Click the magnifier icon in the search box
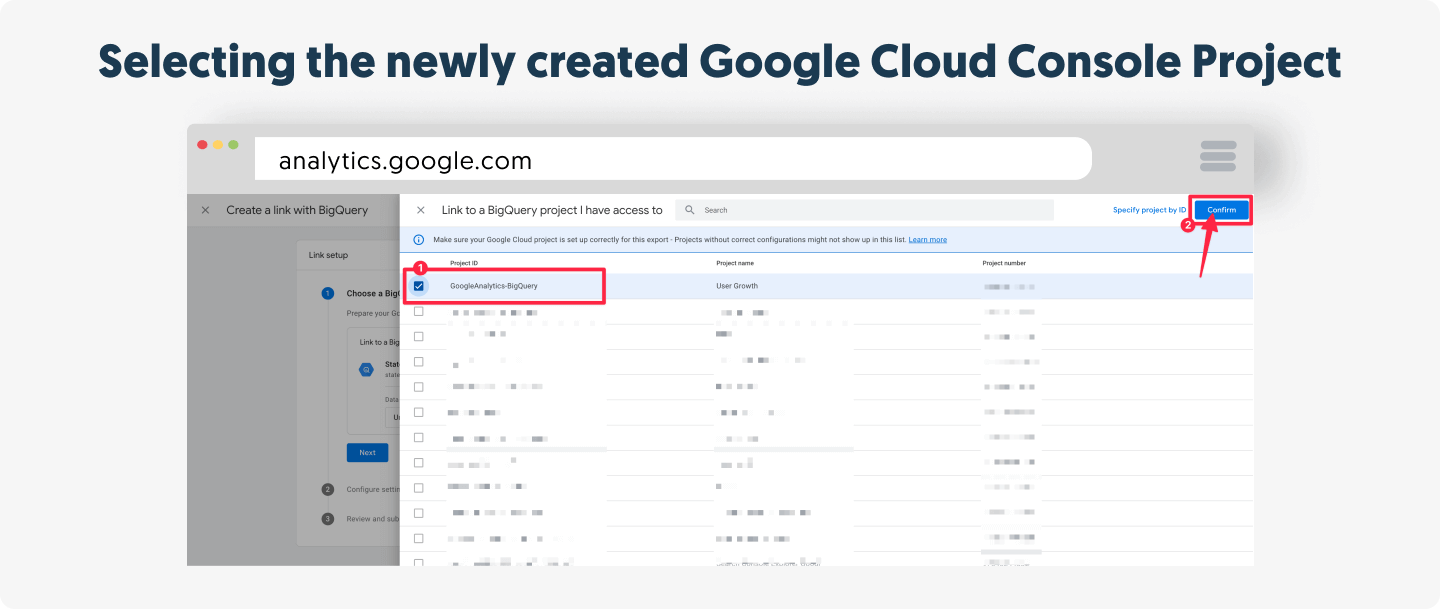 [690, 210]
